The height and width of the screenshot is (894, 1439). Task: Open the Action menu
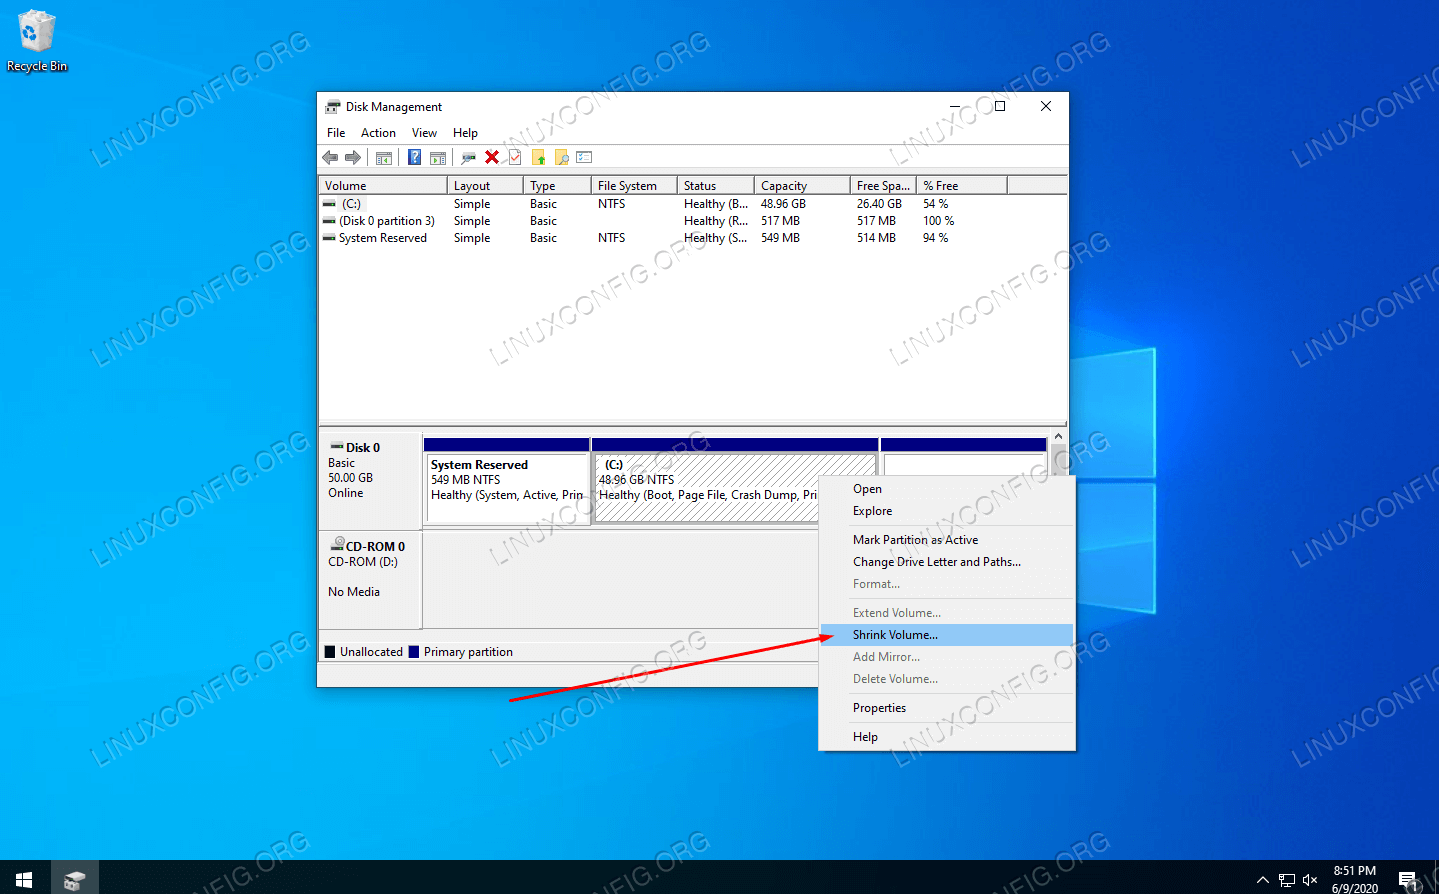[378, 133]
